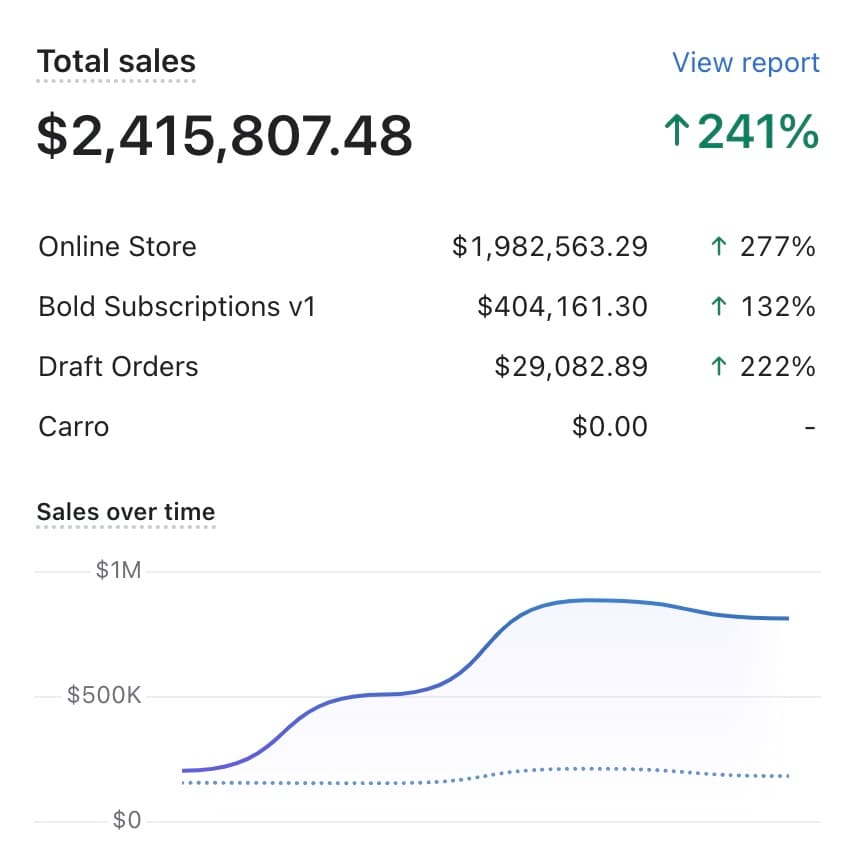Click the Total sales heading
The height and width of the screenshot is (846, 852).
point(116,62)
